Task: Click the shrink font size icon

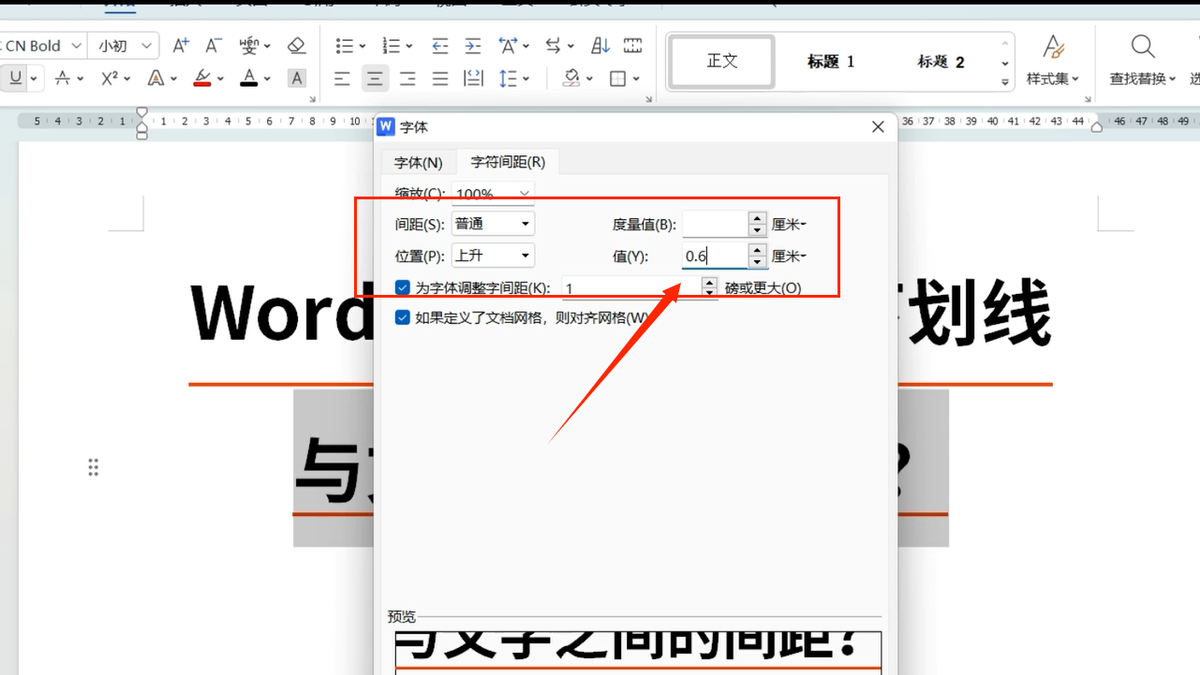Action: click(214, 45)
